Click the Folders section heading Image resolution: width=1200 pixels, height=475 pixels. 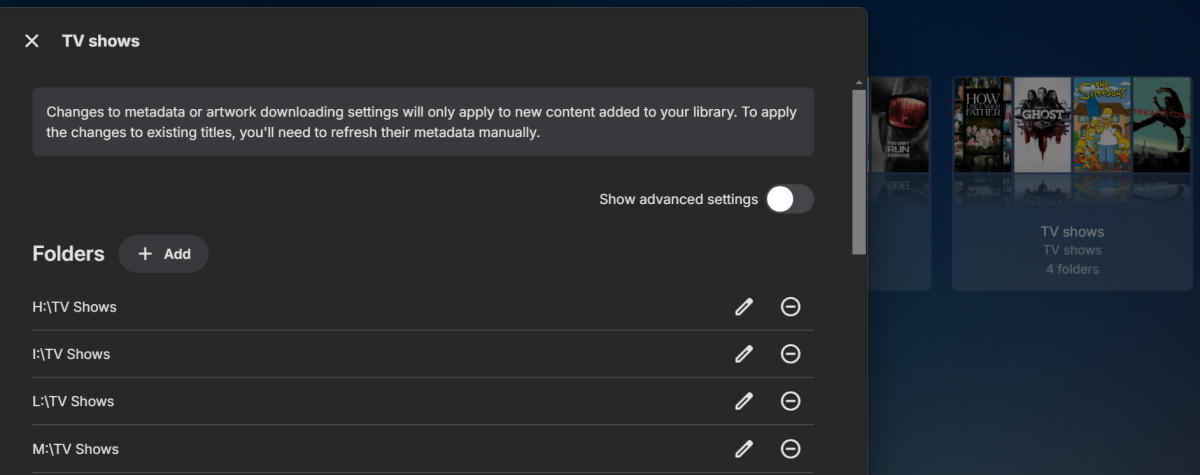(x=68, y=254)
